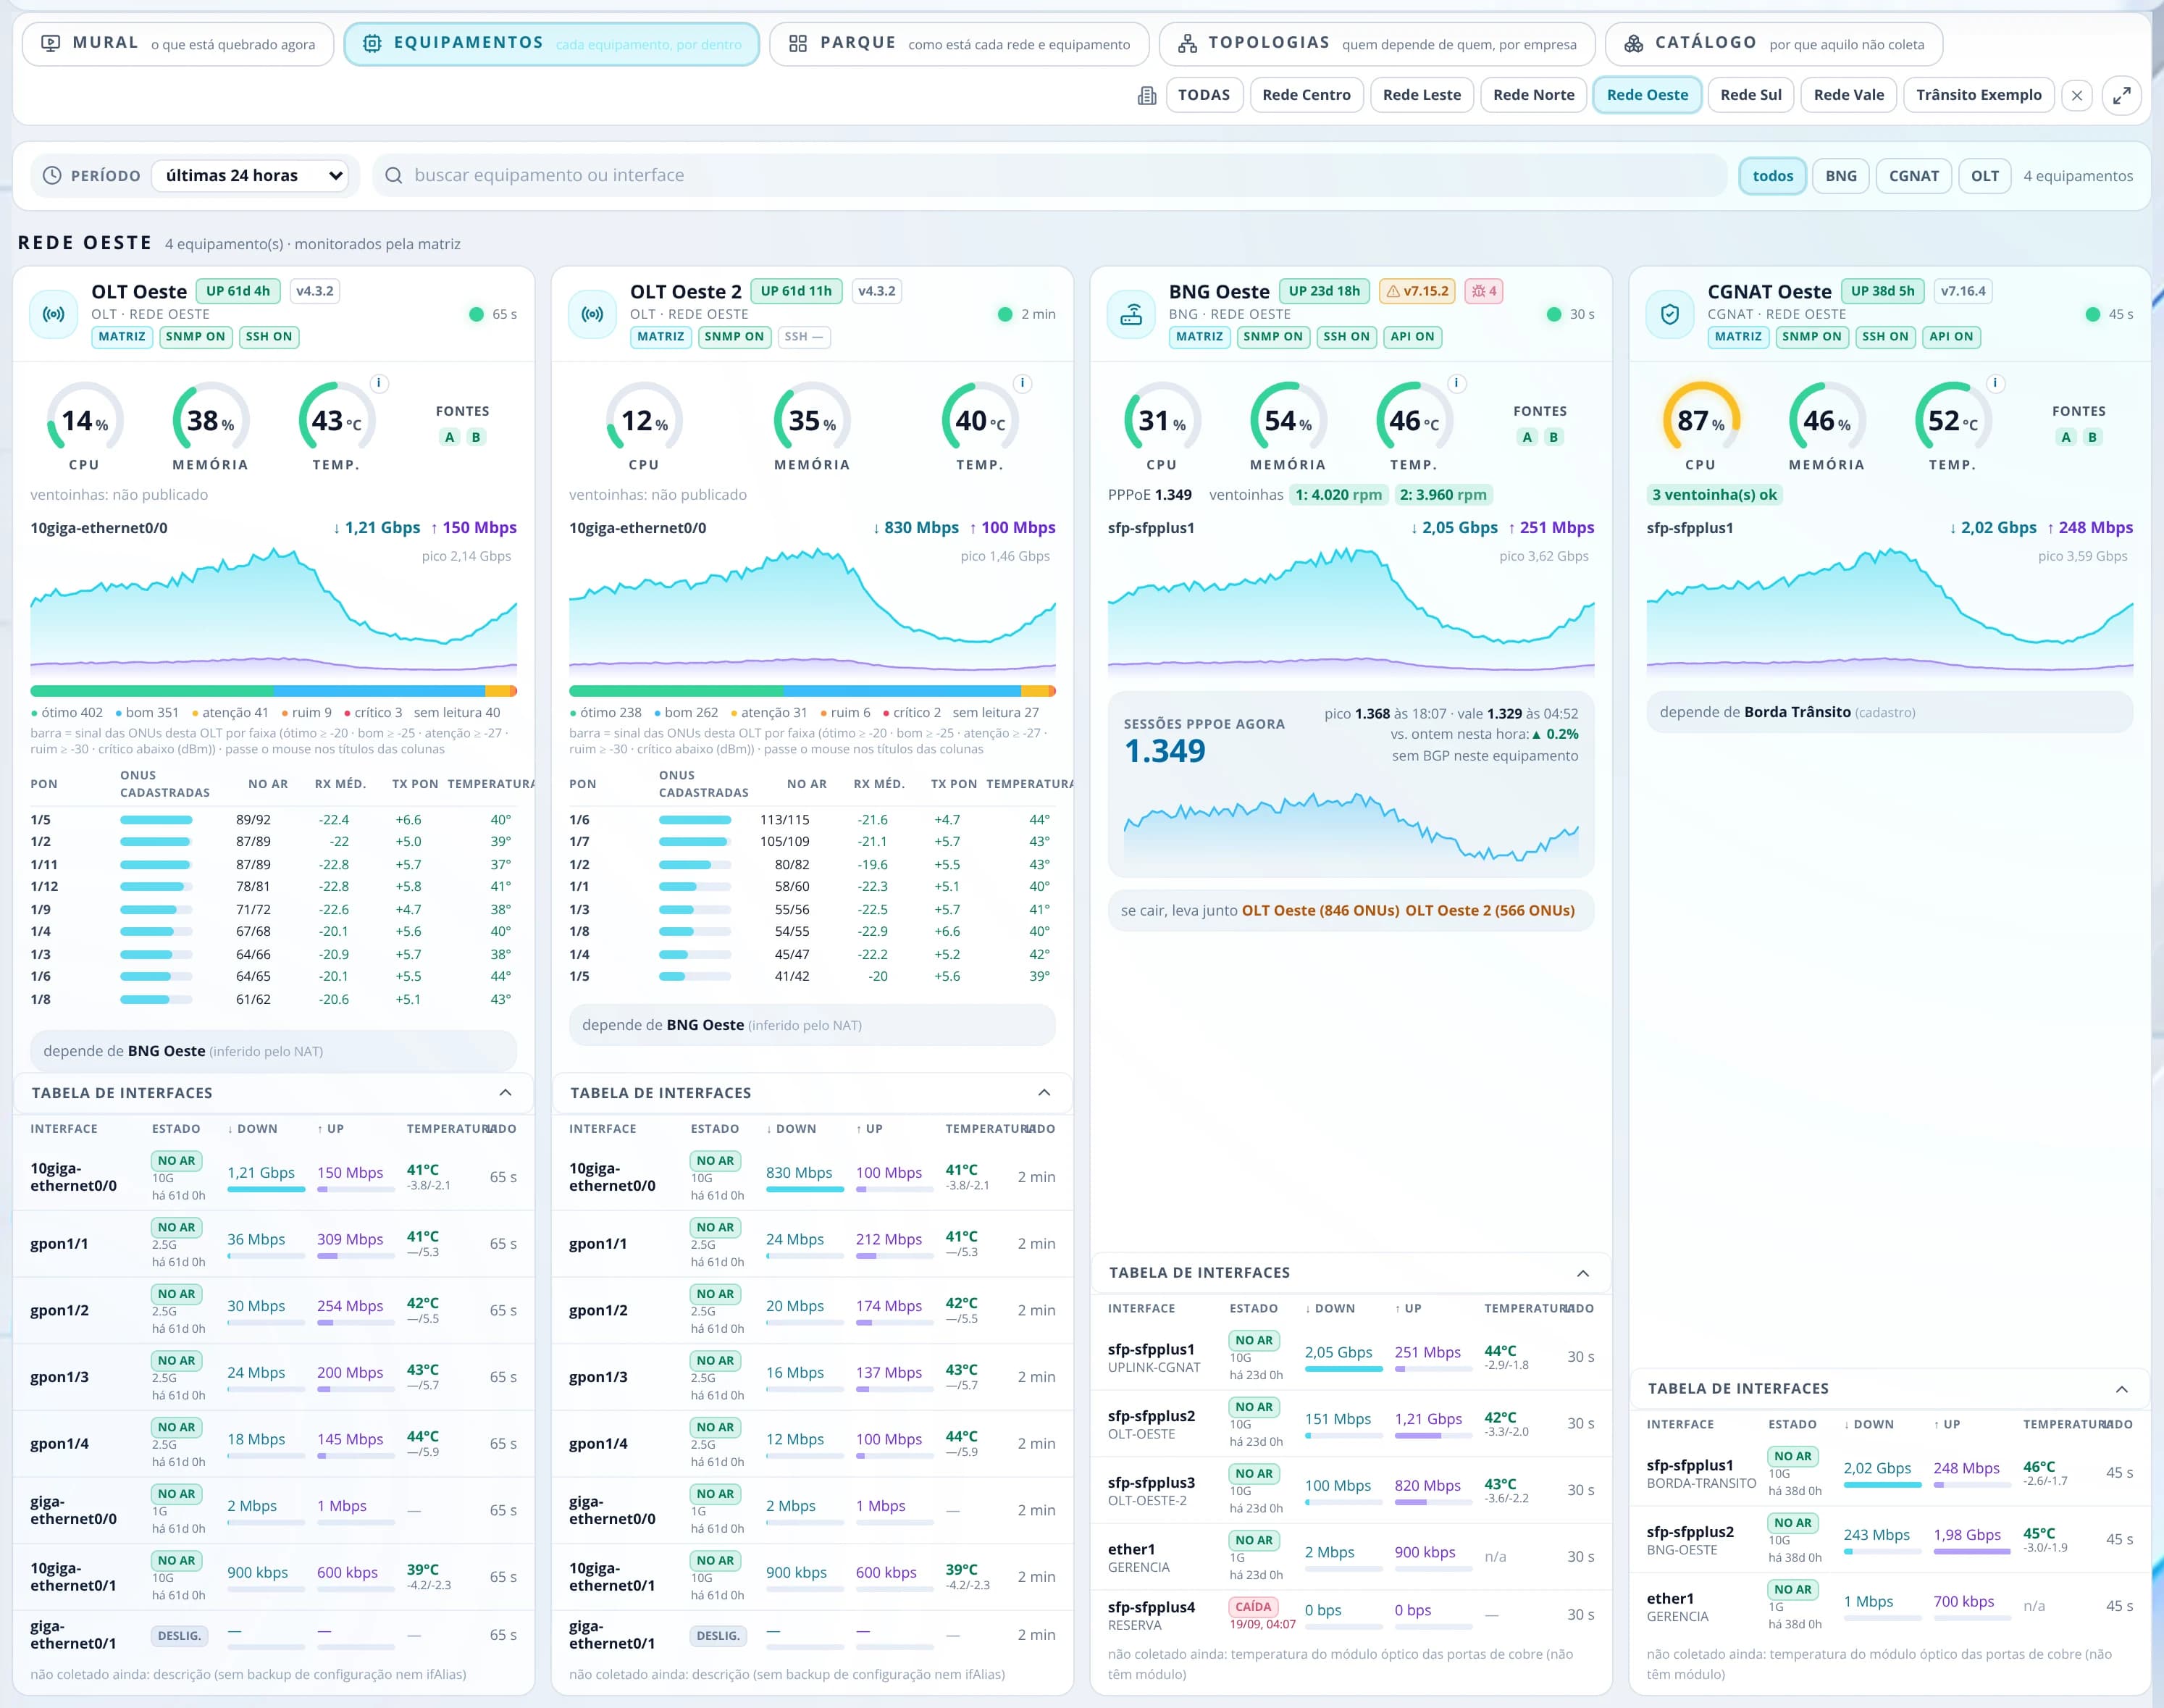The height and width of the screenshot is (1708, 2164).
Task: Click the CAÍDA status badge on sfp-sfpplus4
Action: (1253, 1607)
